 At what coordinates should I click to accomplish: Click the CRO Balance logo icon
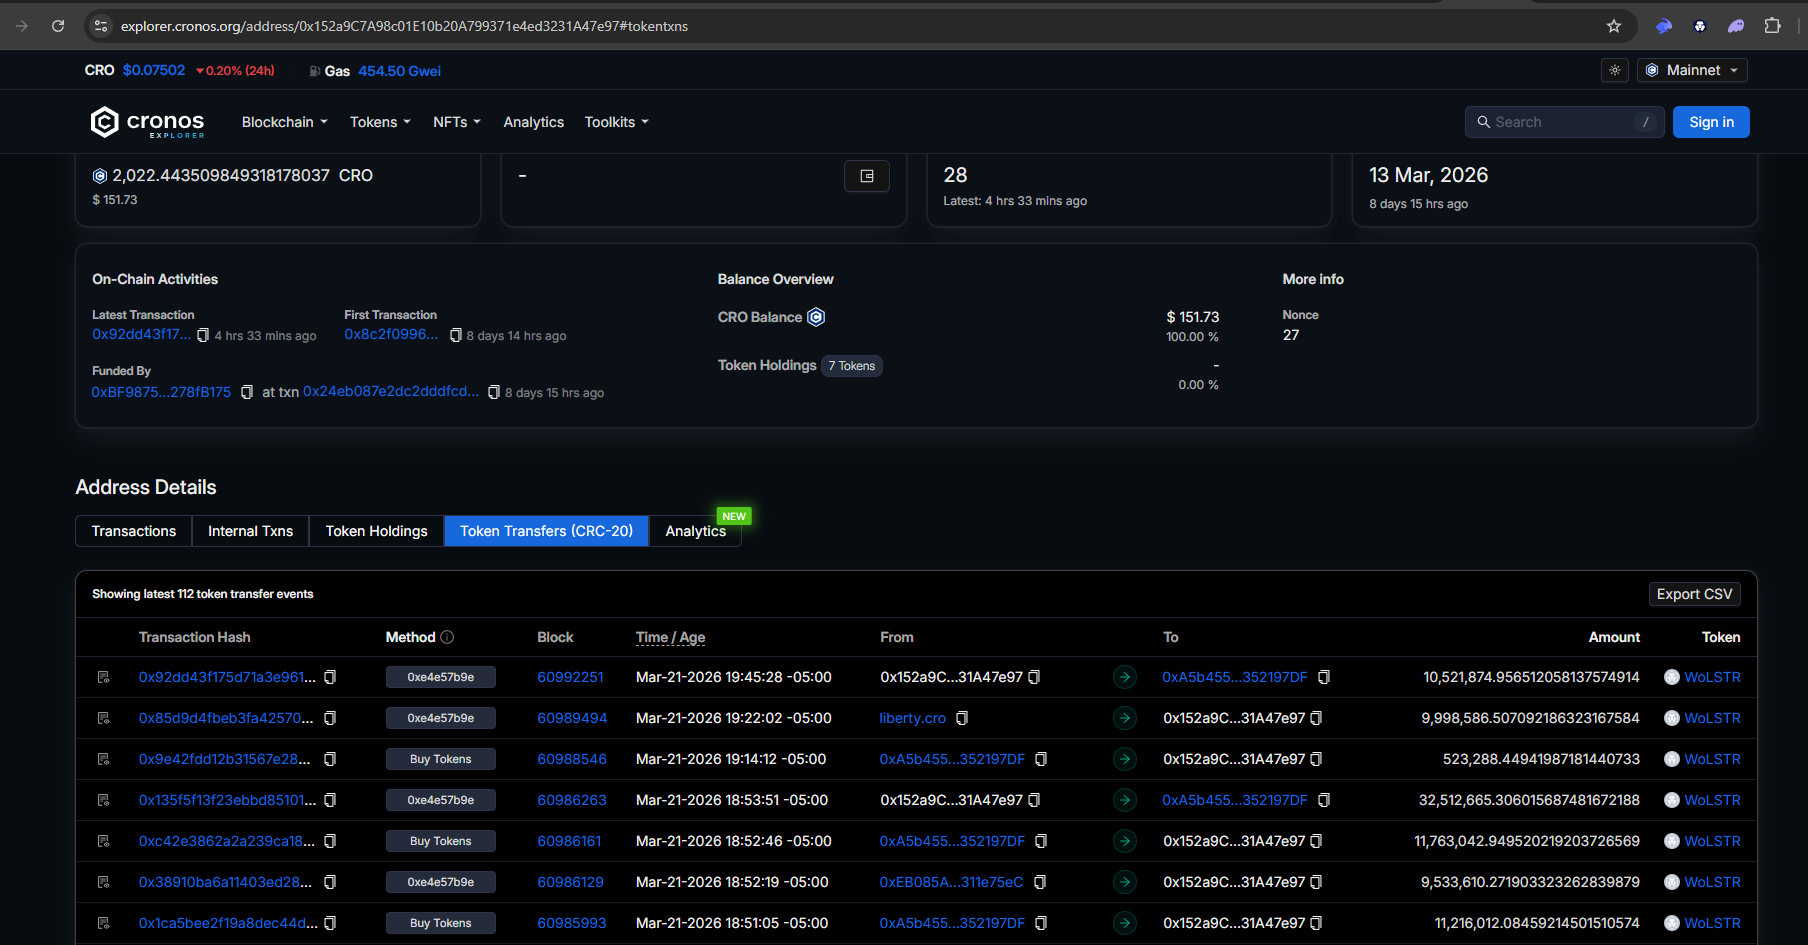(x=816, y=317)
